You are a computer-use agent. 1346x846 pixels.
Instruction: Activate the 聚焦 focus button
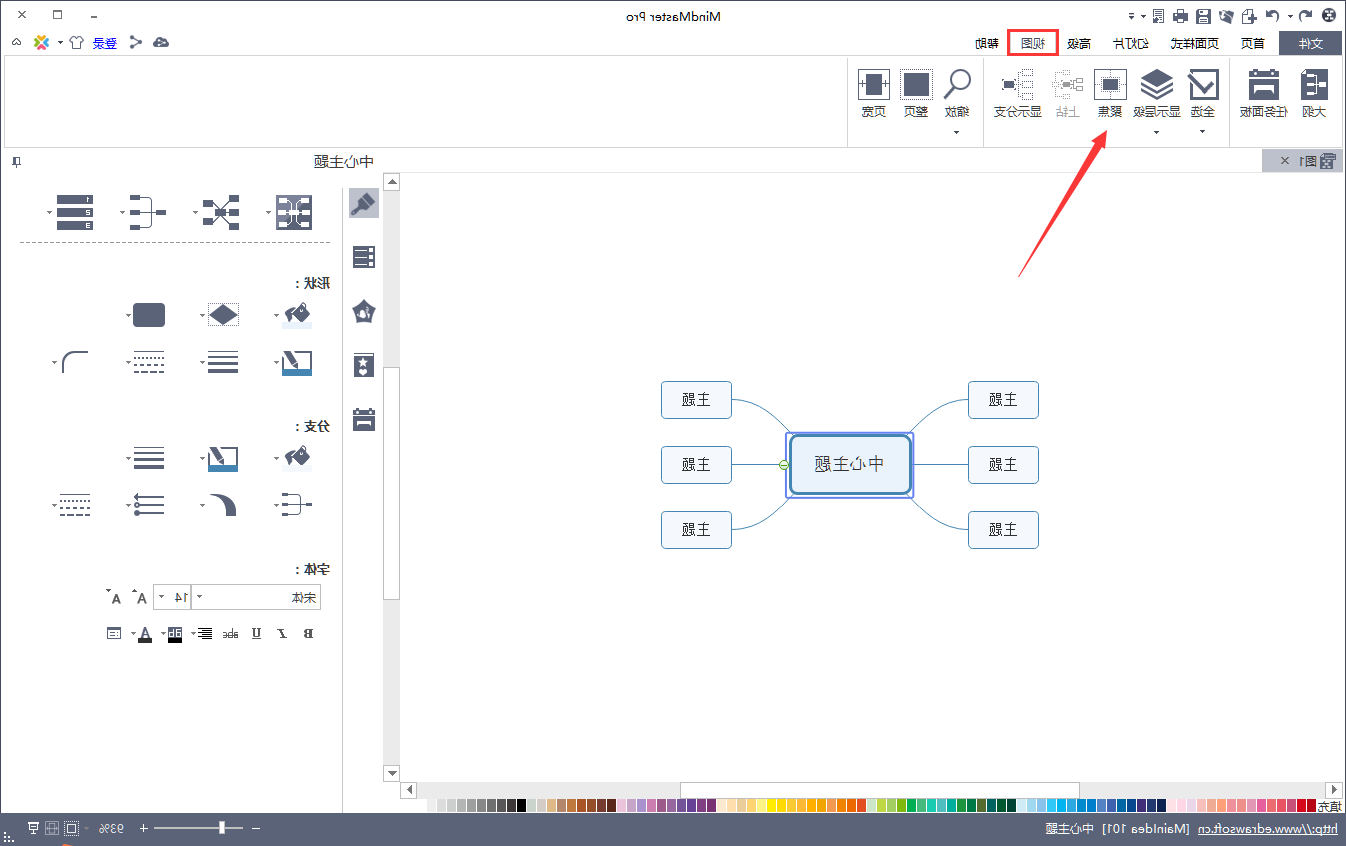click(x=1110, y=94)
